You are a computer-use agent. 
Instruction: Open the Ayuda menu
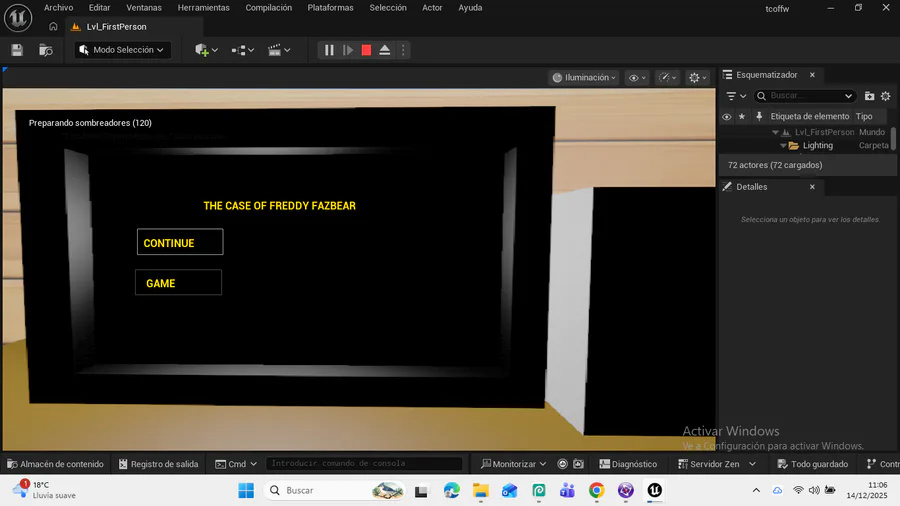pyautogui.click(x=470, y=7)
